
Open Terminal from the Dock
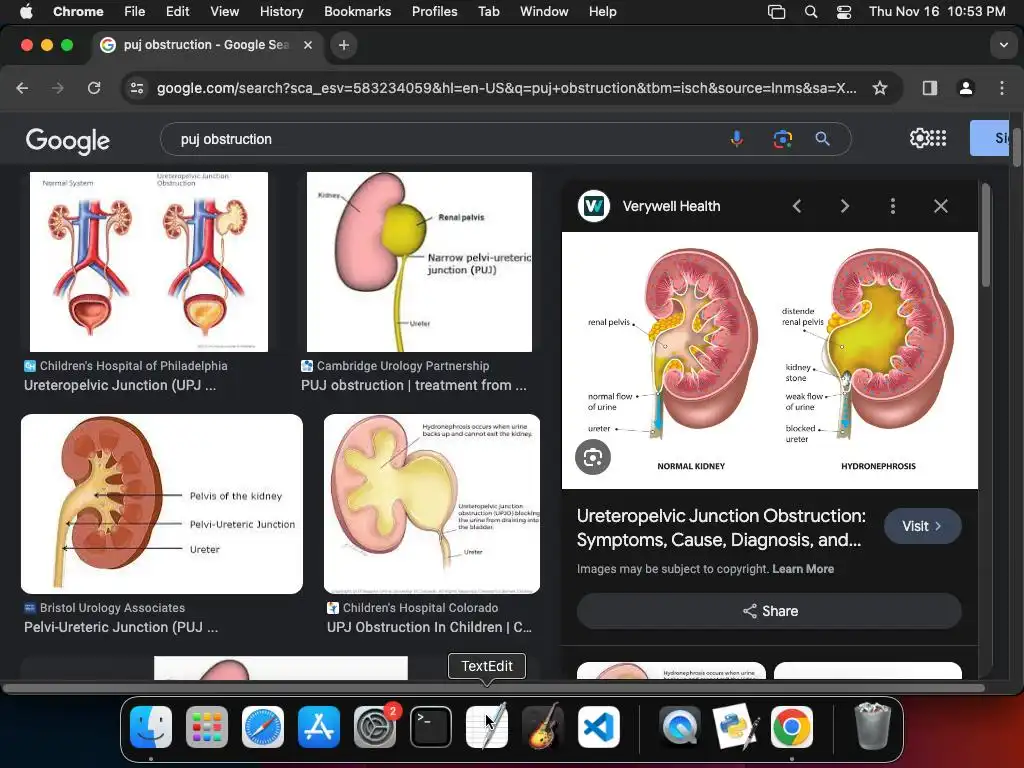(431, 727)
